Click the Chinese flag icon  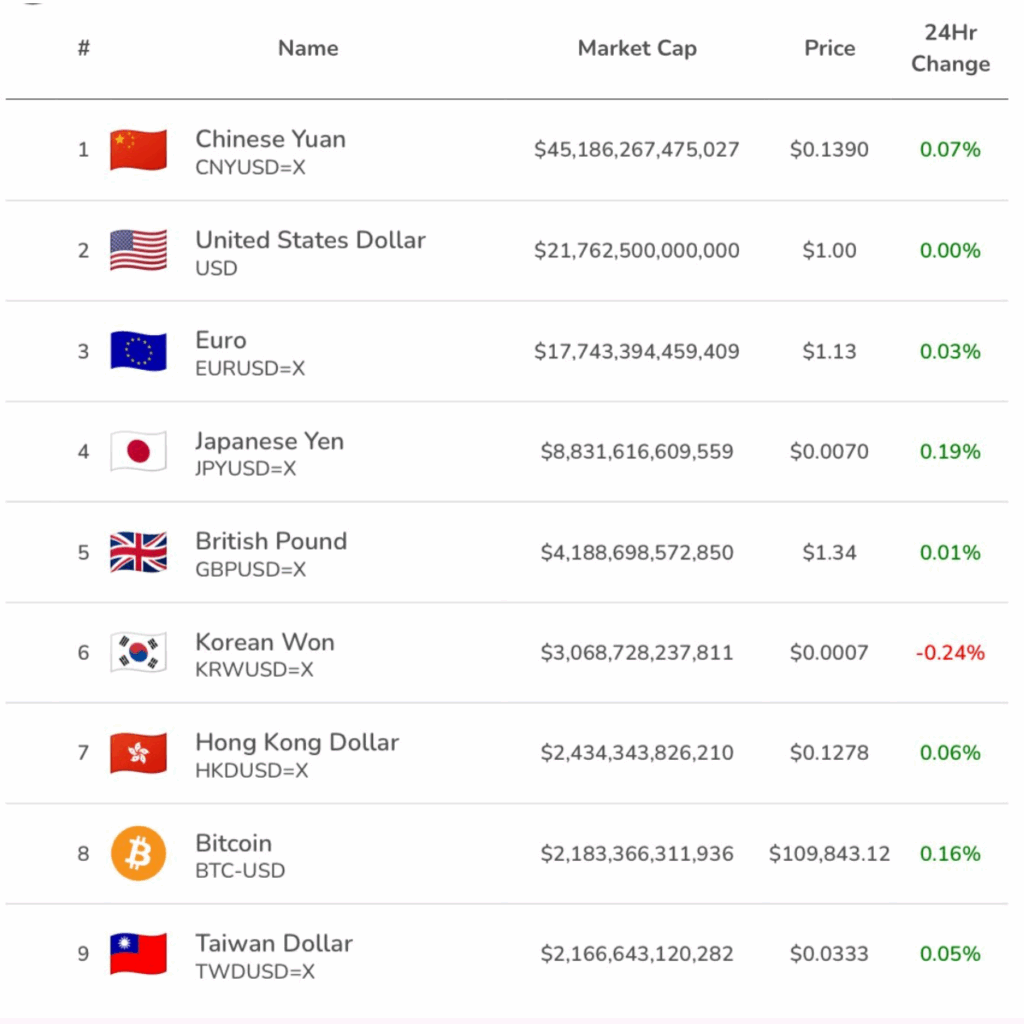point(138,150)
